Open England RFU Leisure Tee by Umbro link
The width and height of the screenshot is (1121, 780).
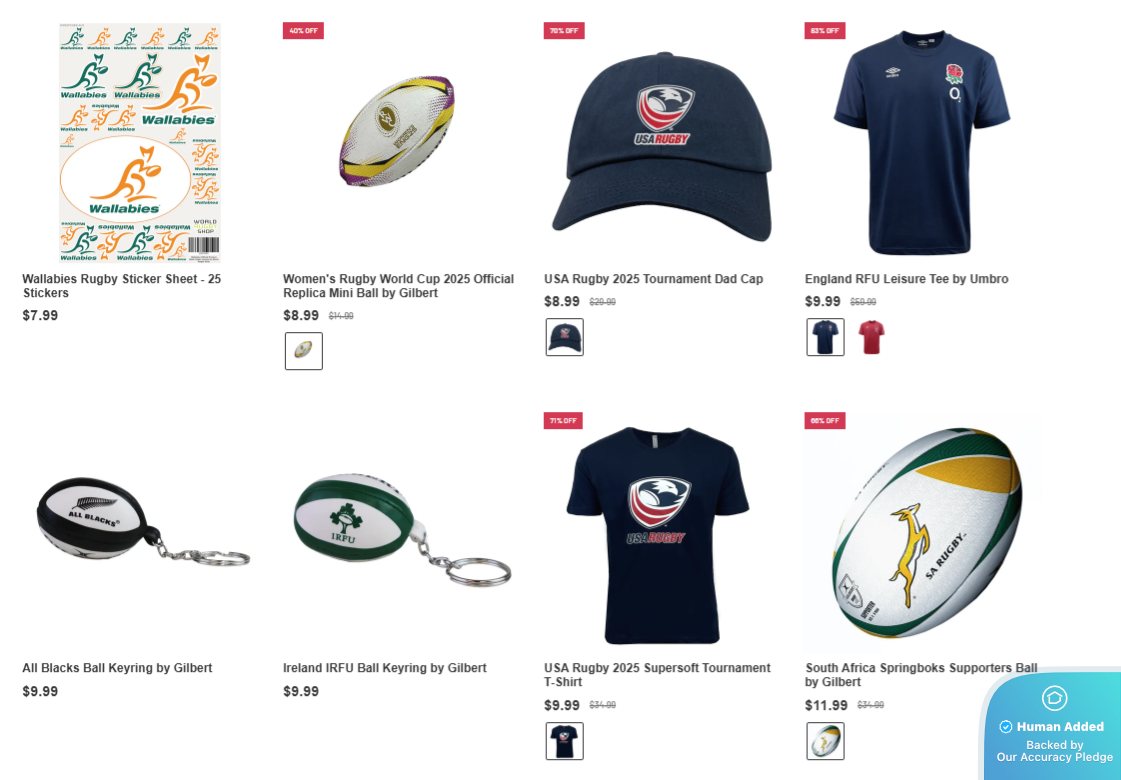tap(907, 279)
